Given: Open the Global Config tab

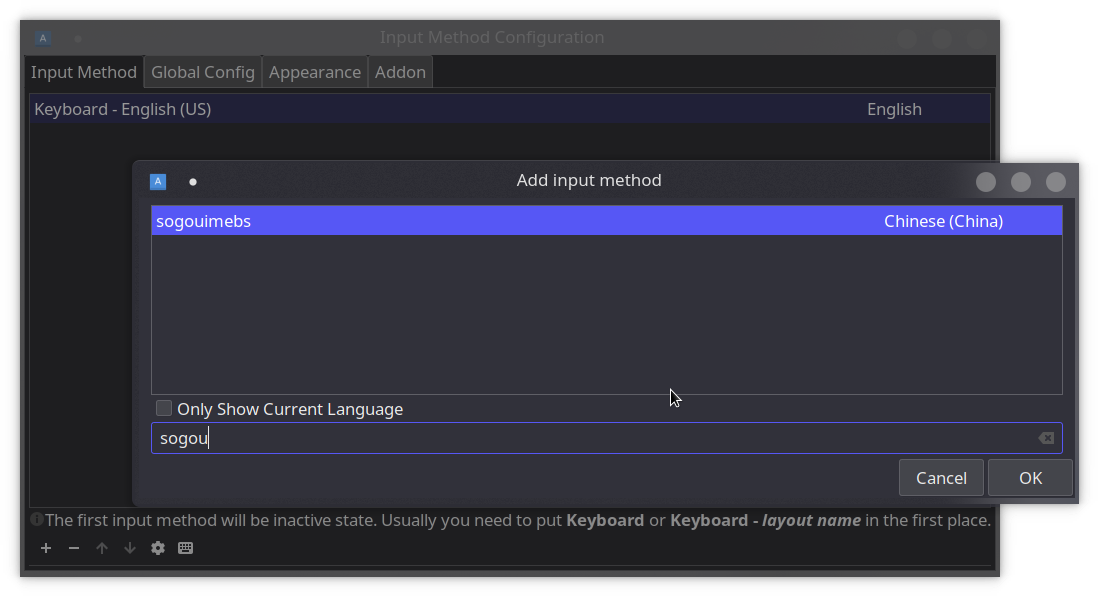Looking at the screenshot, I should pos(203,72).
